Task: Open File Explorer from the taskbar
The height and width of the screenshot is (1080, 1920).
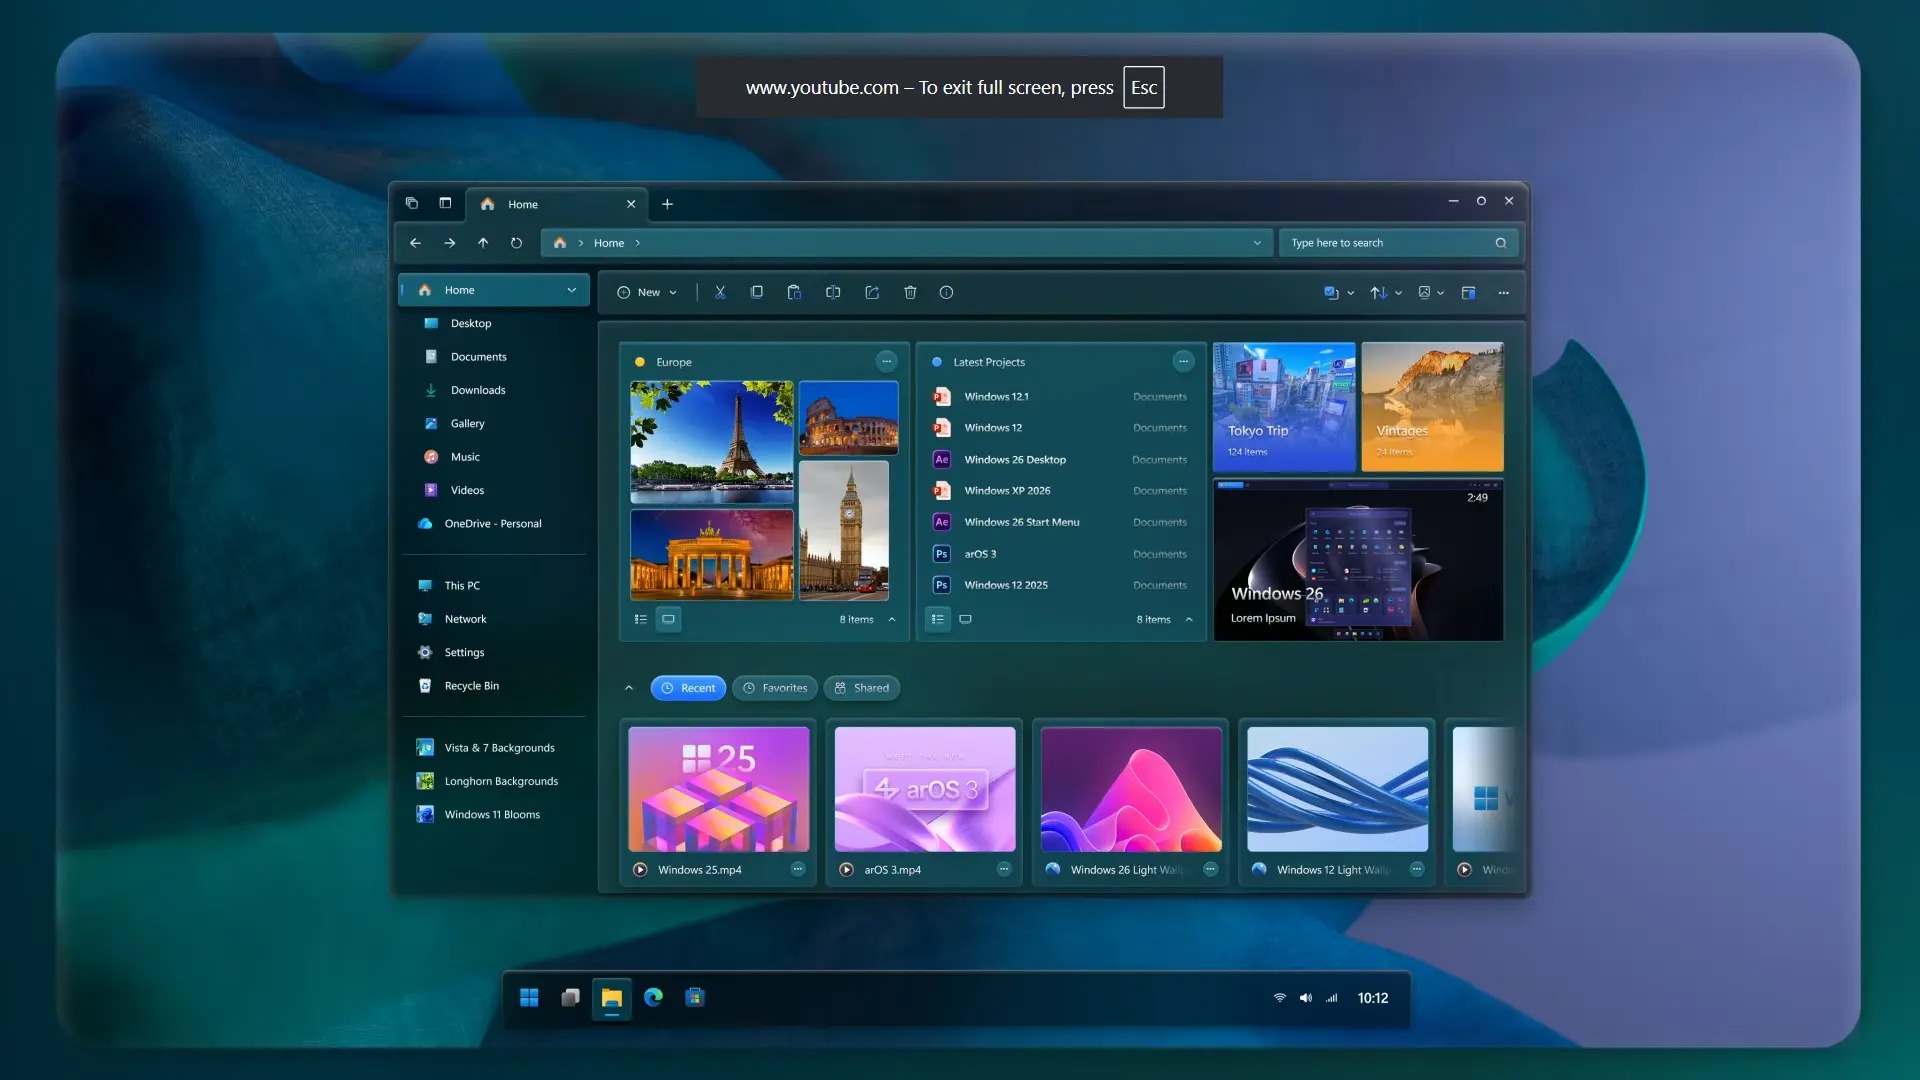Action: [x=611, y=998]
